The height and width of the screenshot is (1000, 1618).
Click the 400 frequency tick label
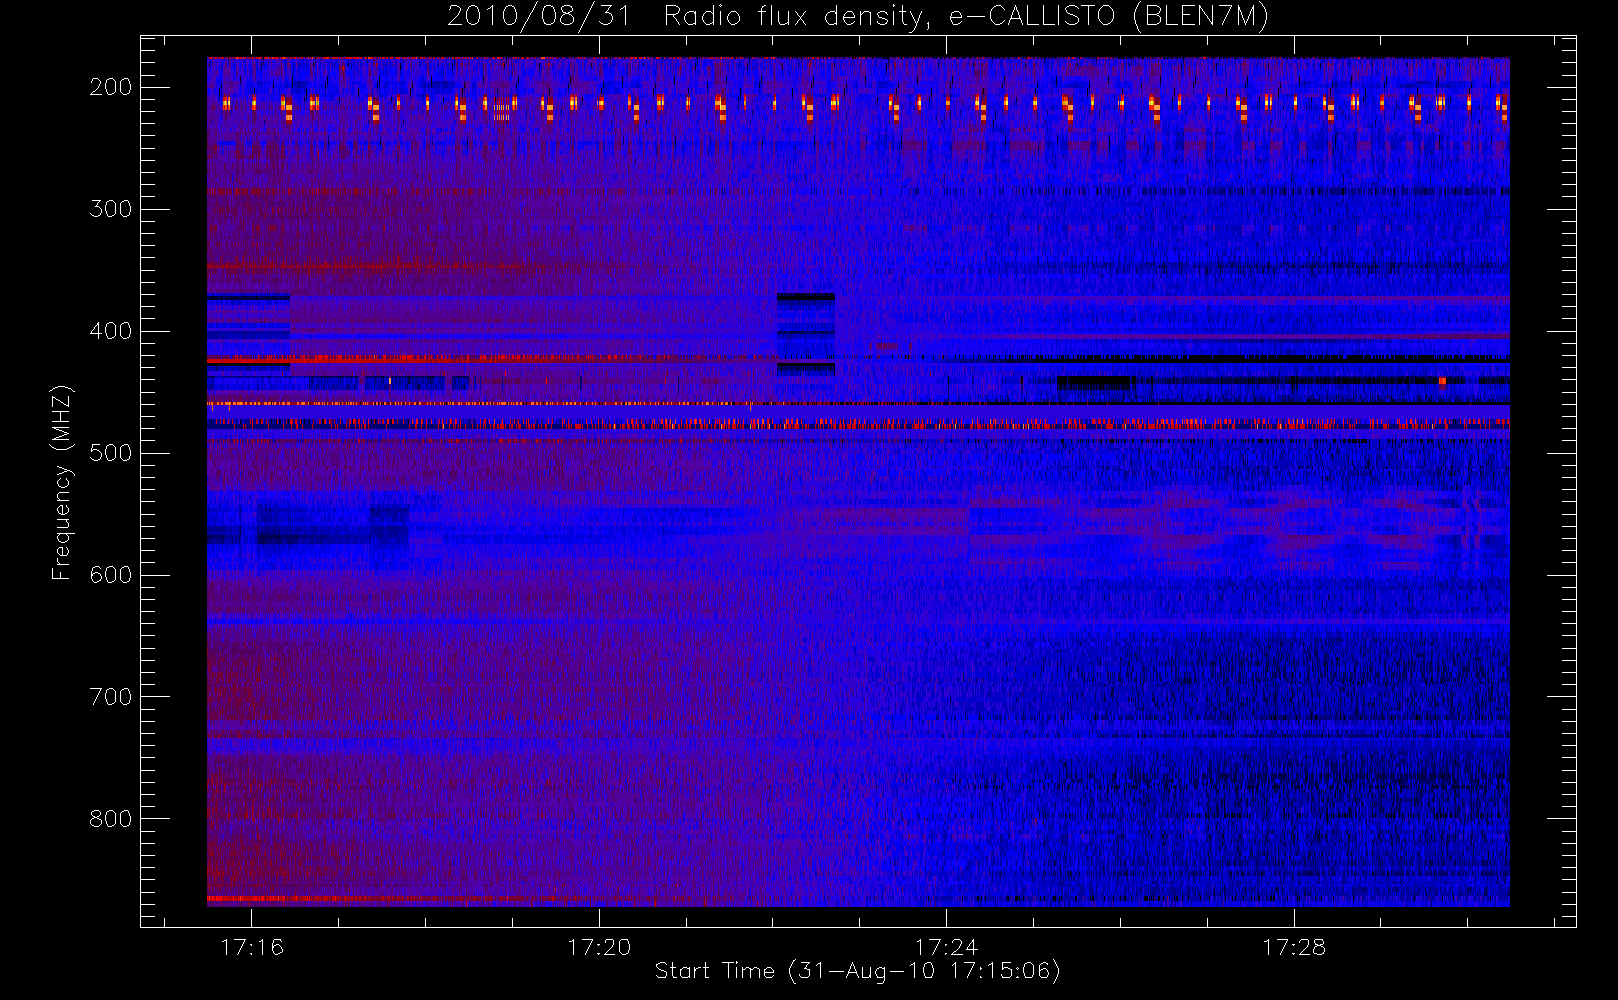[x=111, y=331]
